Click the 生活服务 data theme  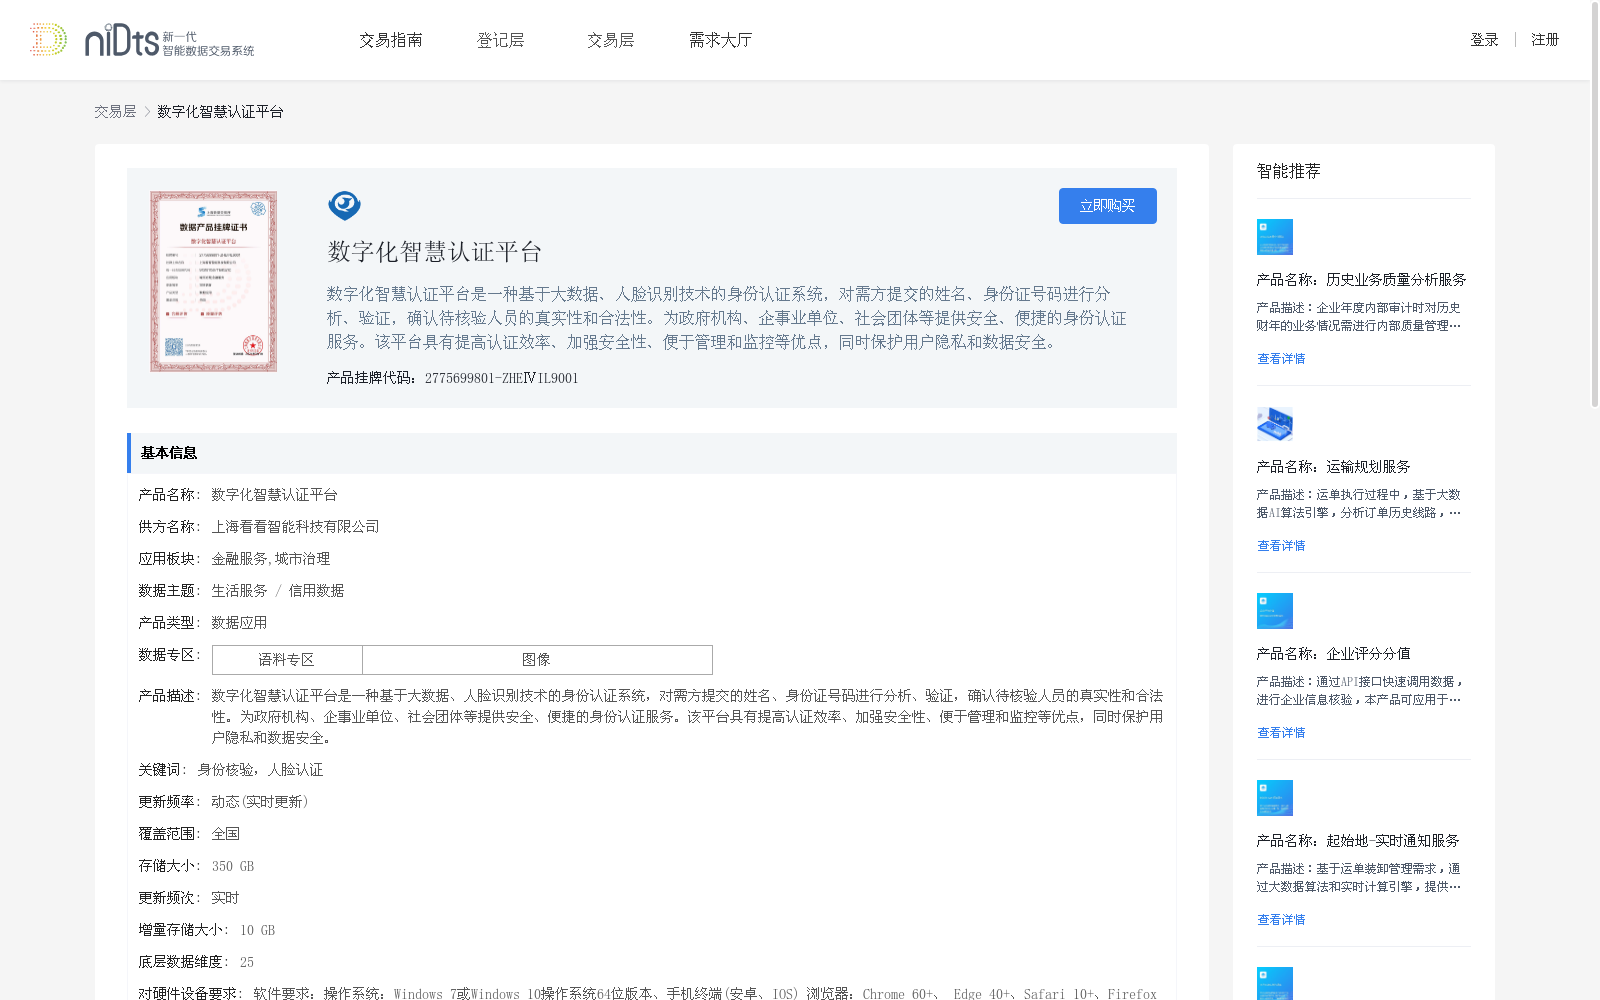[239, 591]
